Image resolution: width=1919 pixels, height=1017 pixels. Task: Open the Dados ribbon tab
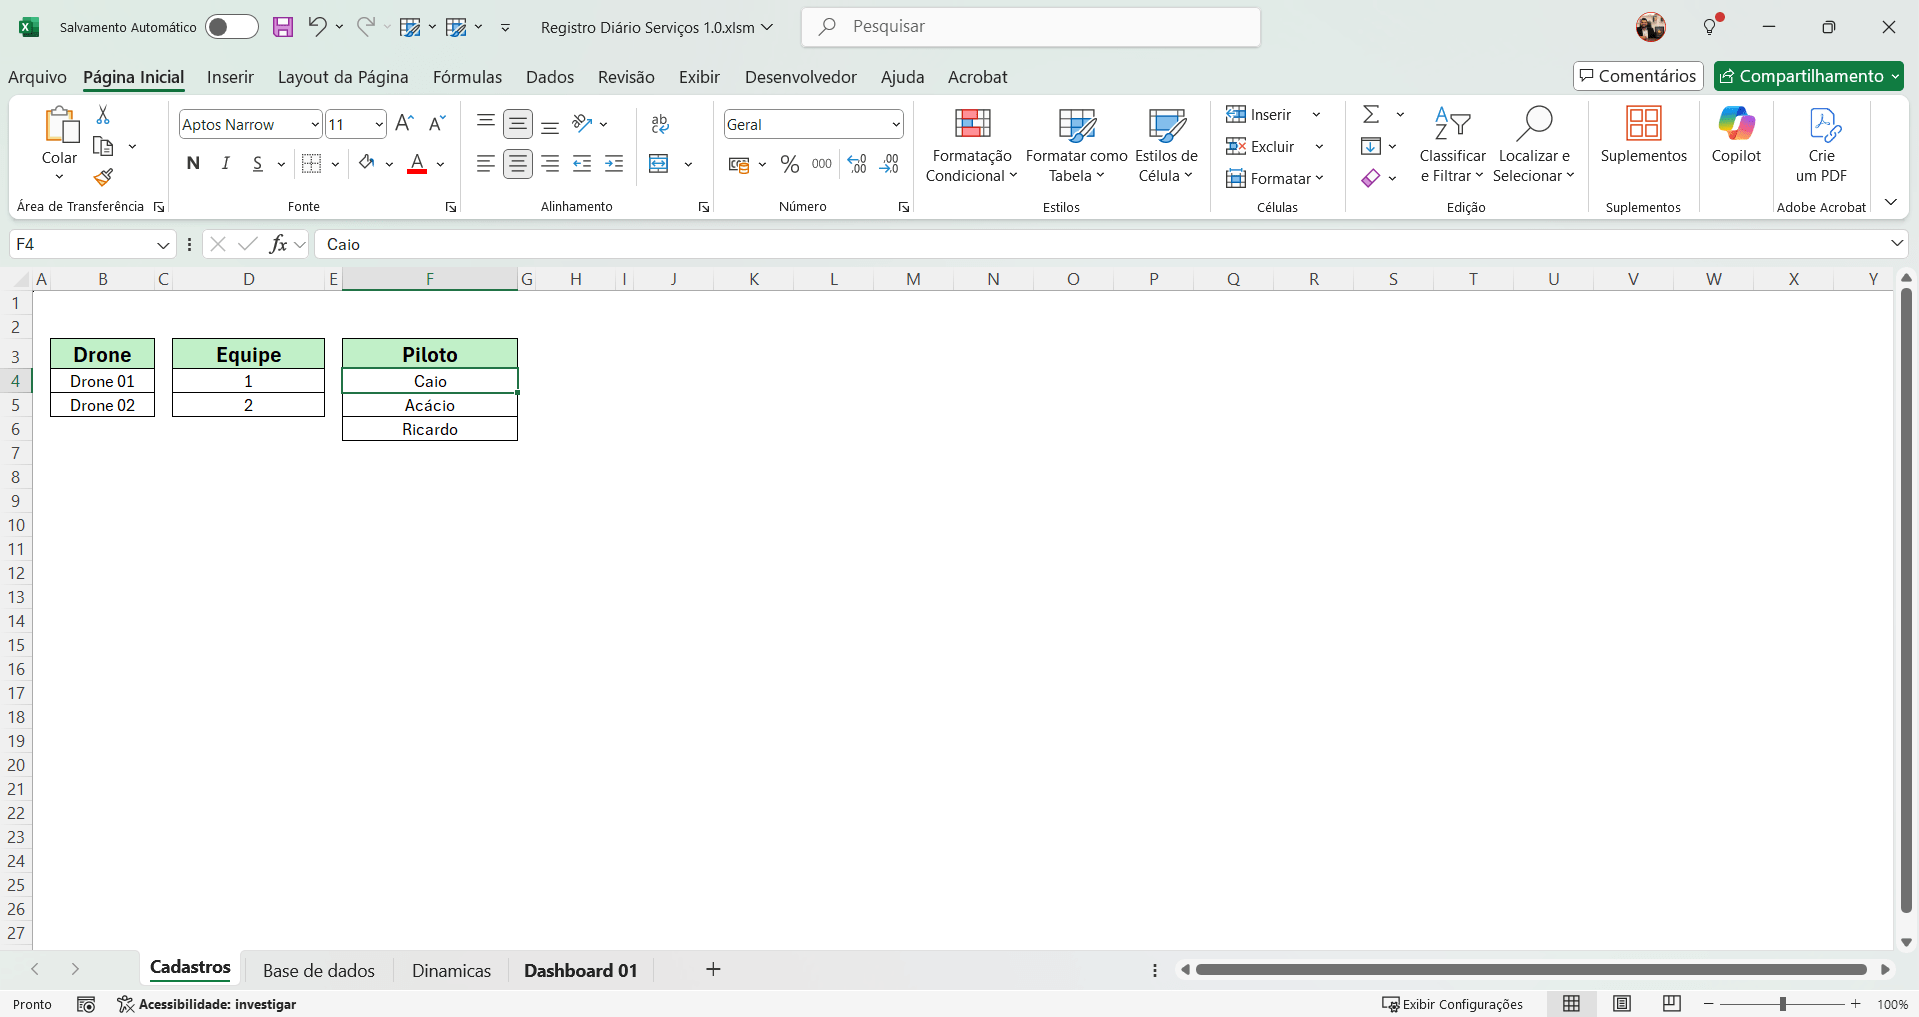pos(550,77)
